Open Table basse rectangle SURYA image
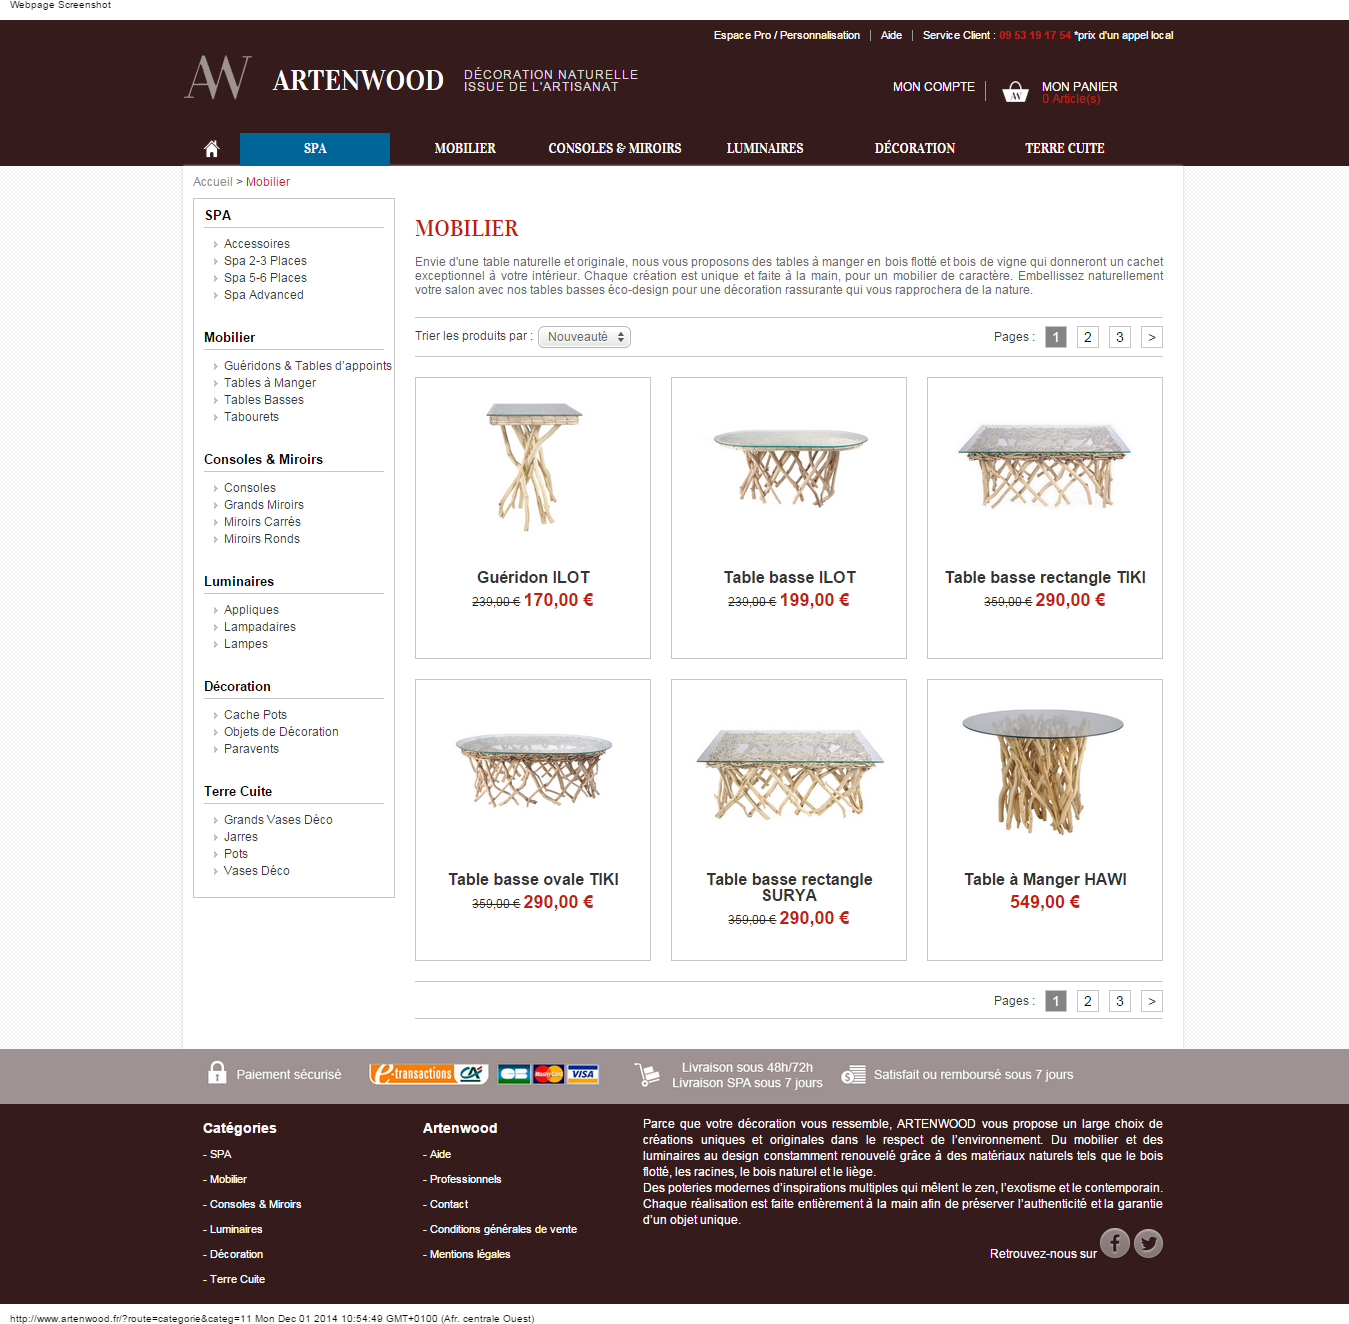This screenshot has height=1324, width=1349. click(789, 774)
